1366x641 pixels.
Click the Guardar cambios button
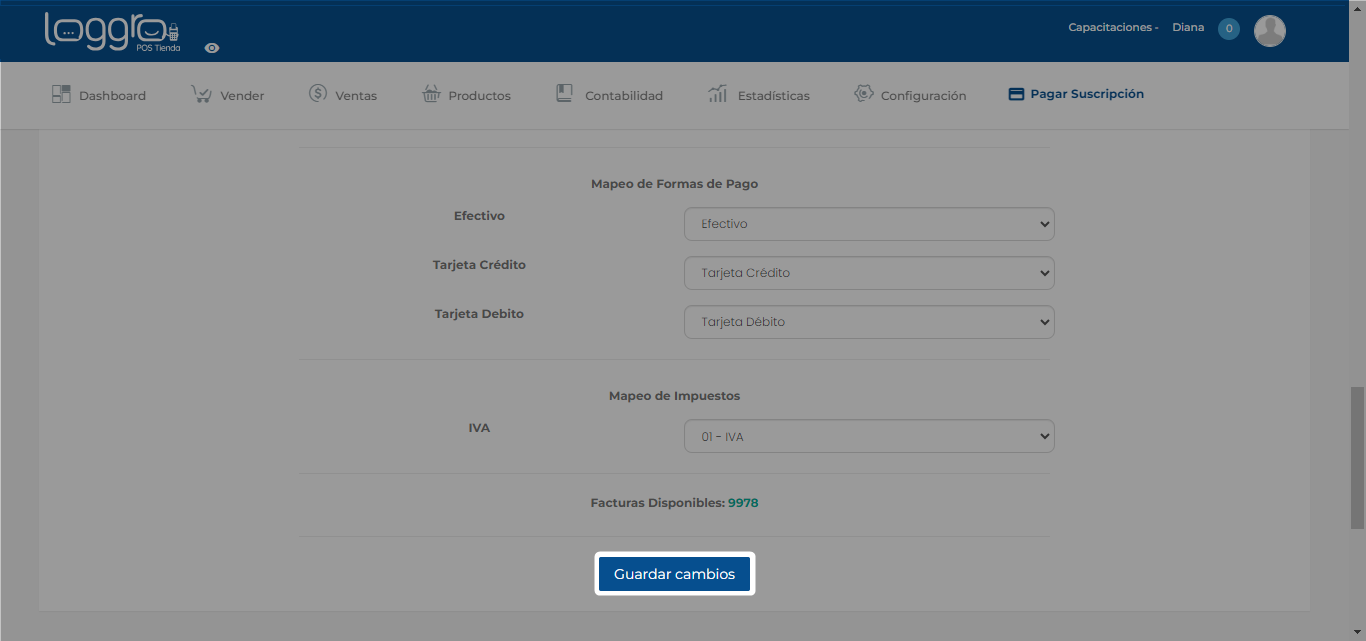674,574
